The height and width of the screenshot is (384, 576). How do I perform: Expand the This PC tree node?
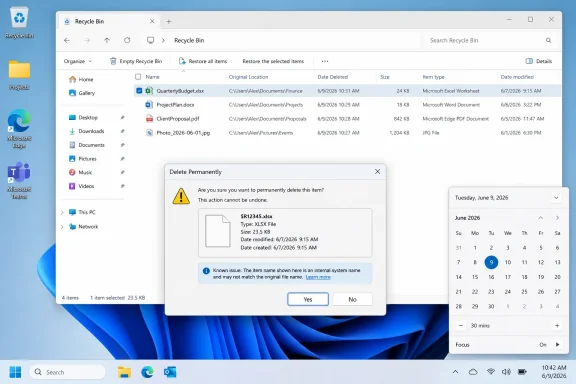pyautogui.click(x=62, y=212)
